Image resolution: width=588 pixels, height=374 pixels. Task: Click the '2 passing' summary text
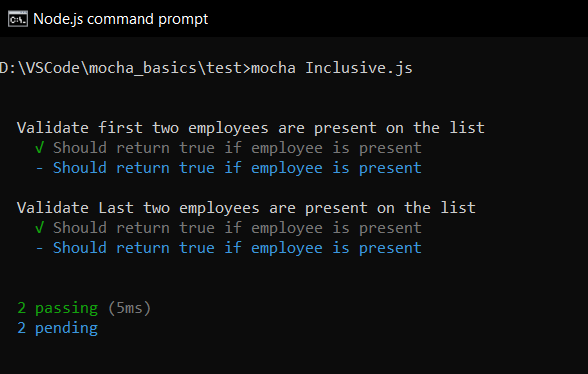pos(58,308)
